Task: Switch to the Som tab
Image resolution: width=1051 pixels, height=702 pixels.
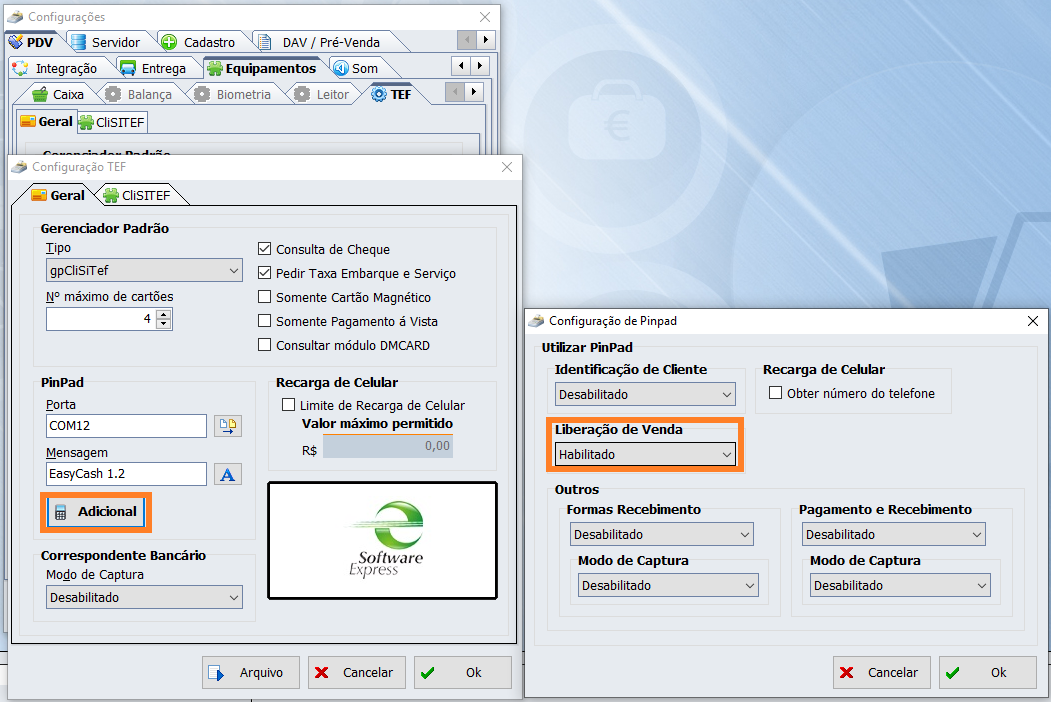Action: 356,68
